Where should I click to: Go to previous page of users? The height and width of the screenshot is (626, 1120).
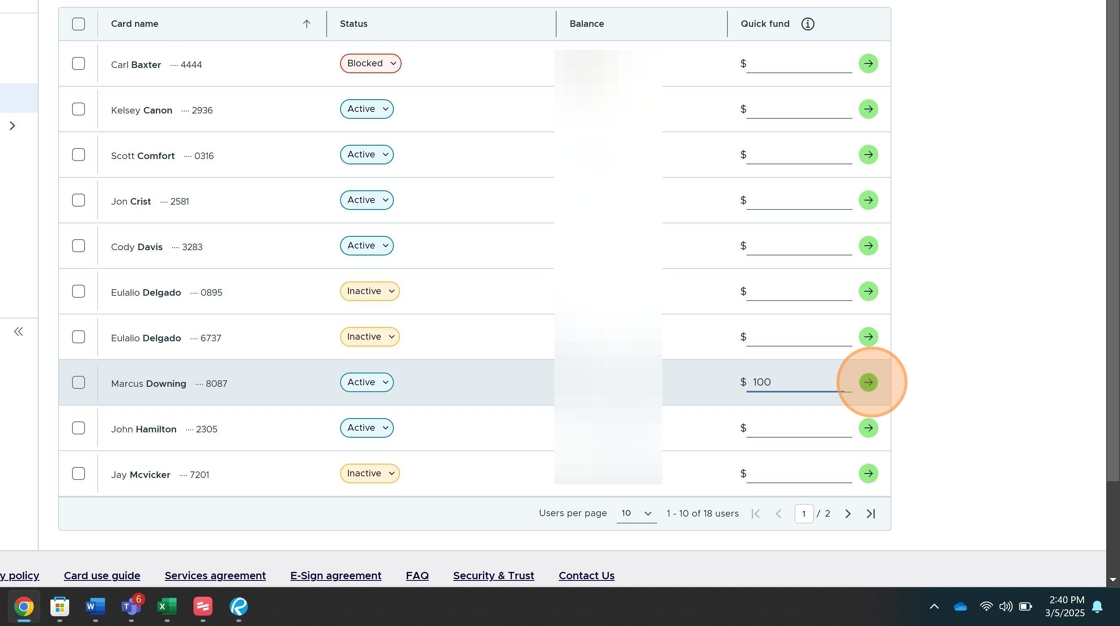pos(779,513)
